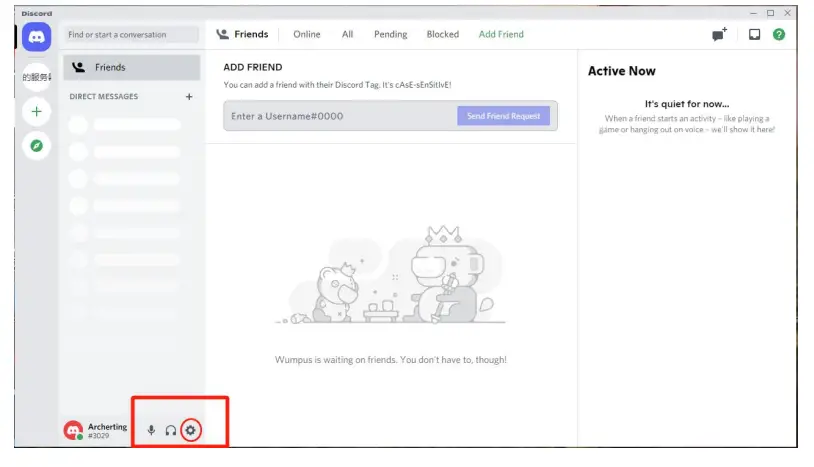The height and width of the screenshot is (467, 814).
Task: Deafen with the headphones icon
Action: tap(171, 430)
